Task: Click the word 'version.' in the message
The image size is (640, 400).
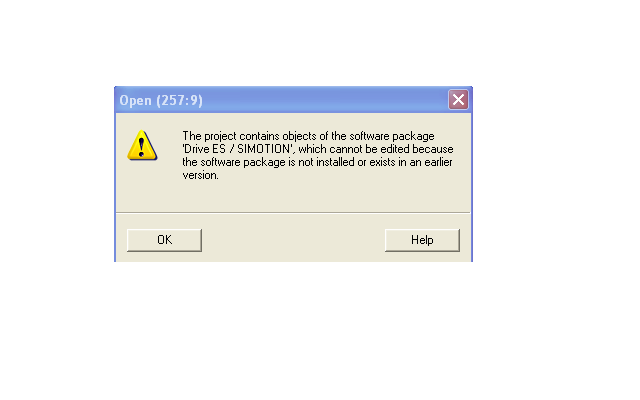Action: (200, 175)
